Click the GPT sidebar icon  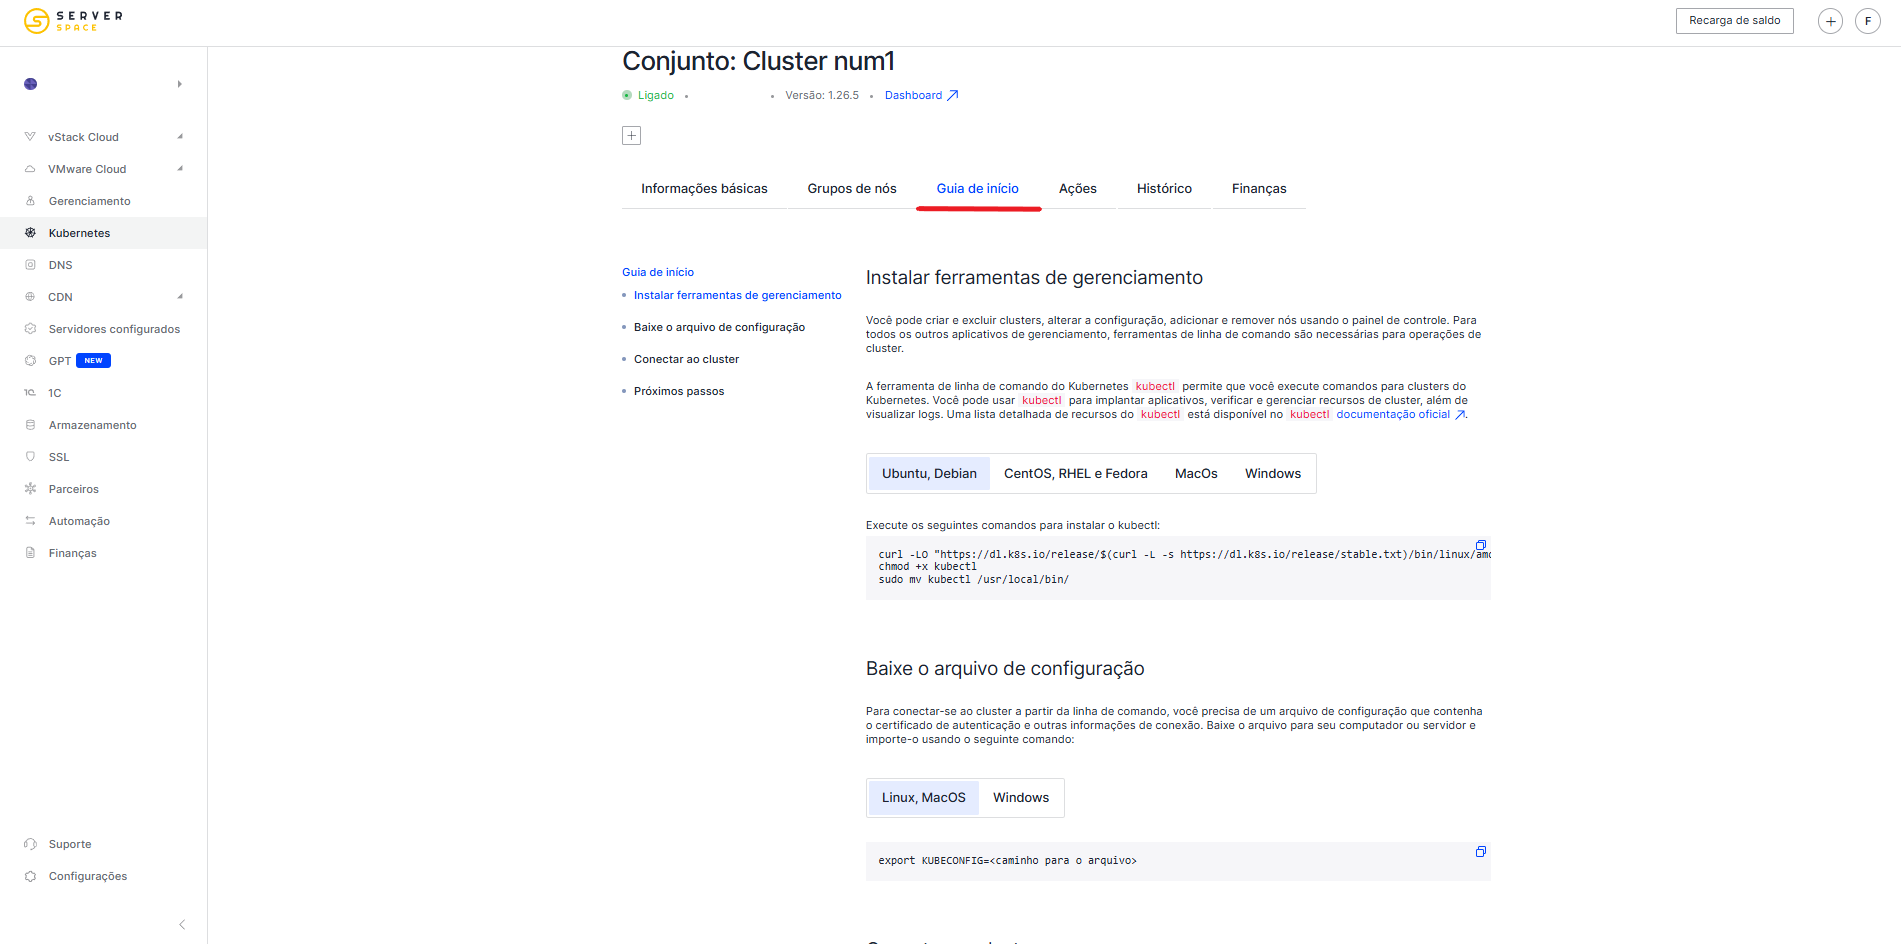pos(30,361)
